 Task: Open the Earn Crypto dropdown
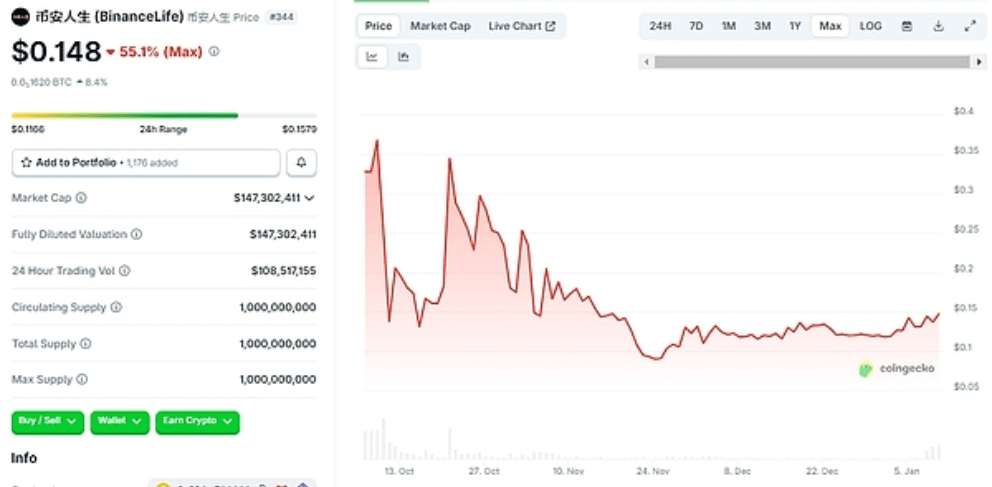coord(197,421)
